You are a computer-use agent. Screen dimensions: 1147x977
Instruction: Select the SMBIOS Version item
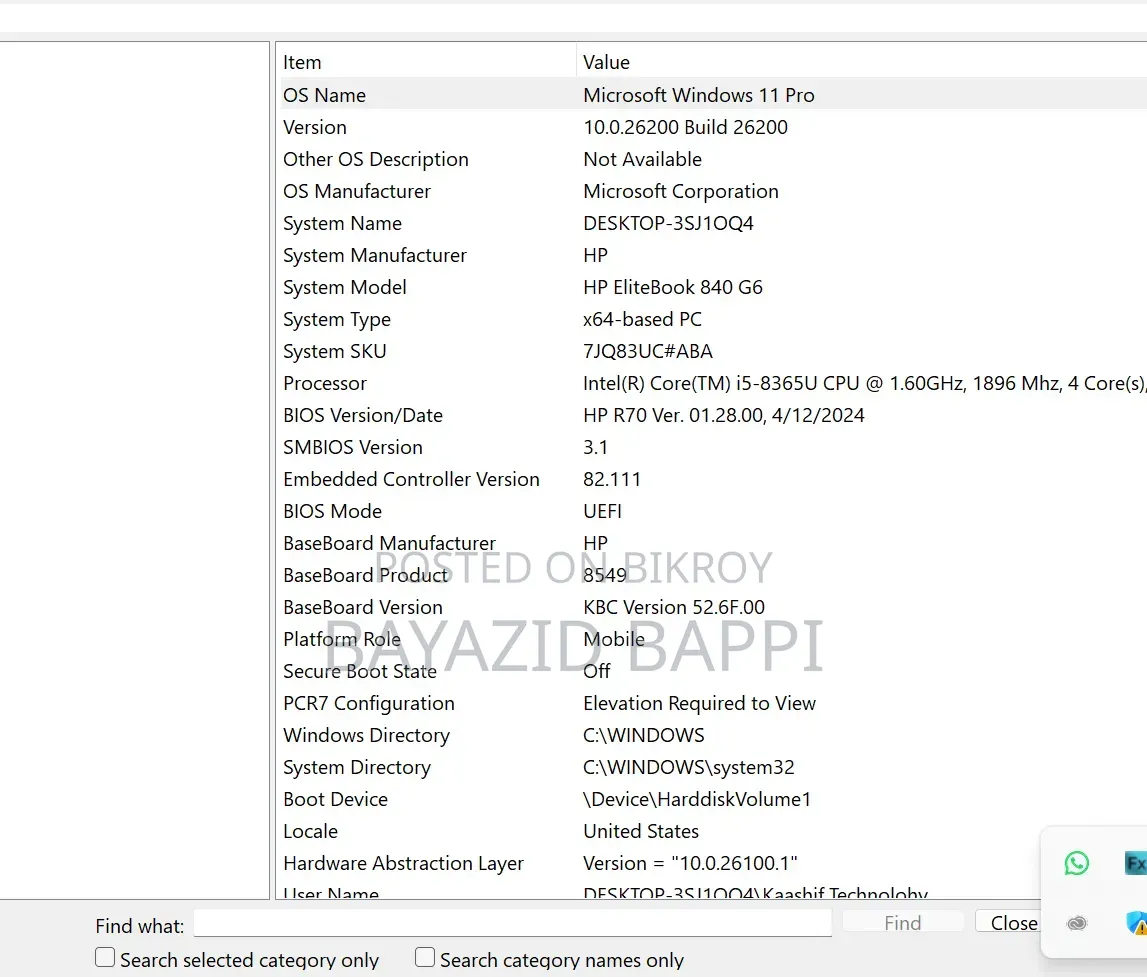click(353, 448)
